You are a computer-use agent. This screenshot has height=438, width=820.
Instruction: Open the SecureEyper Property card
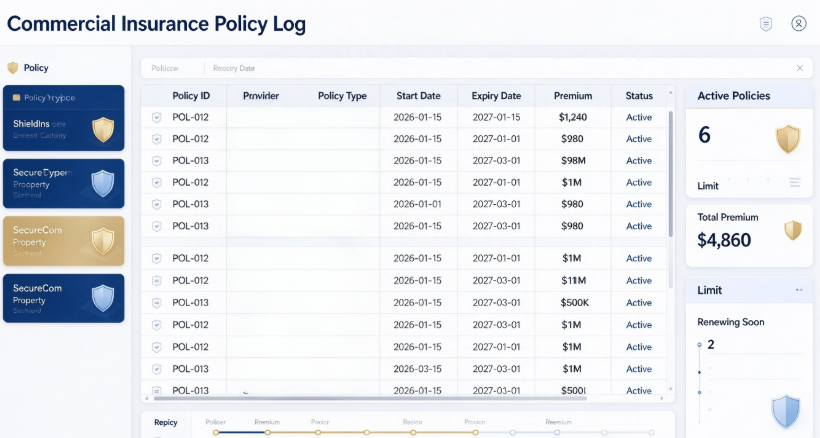click(64, 183)
